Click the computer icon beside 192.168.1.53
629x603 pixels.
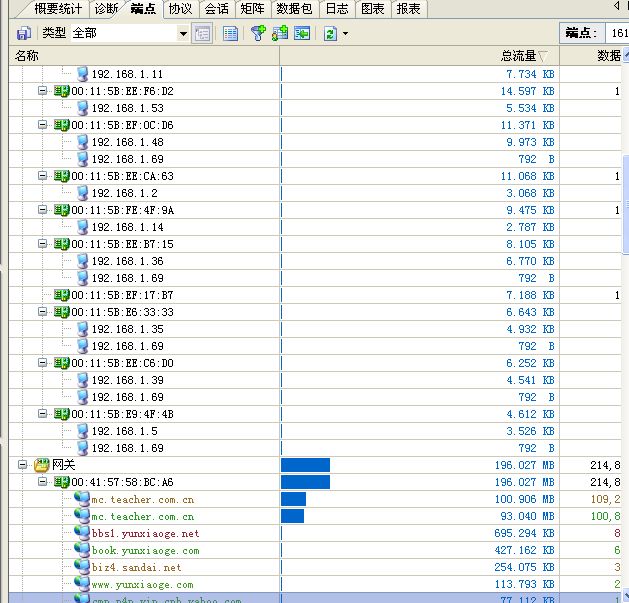[81, 108]
